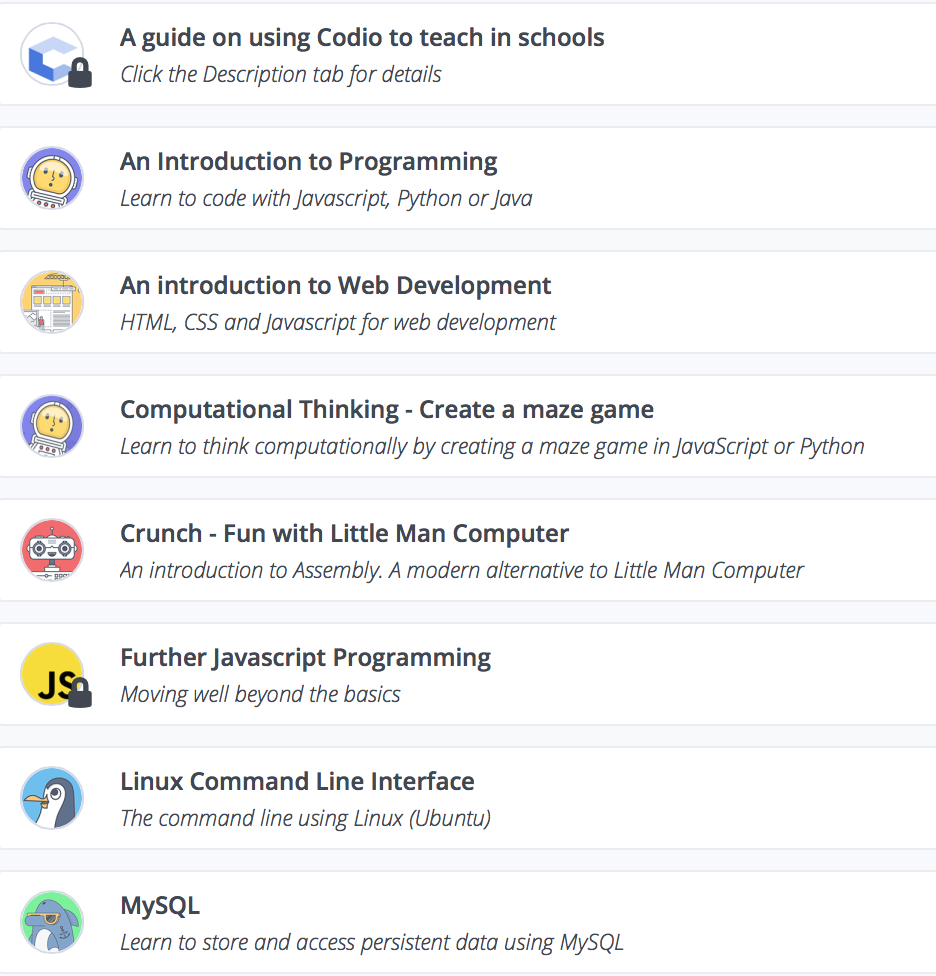The width and height of the screenshot is (936, 976).
Task: Click the MySQL dolphin icon
Action: [x=52, y=922]
